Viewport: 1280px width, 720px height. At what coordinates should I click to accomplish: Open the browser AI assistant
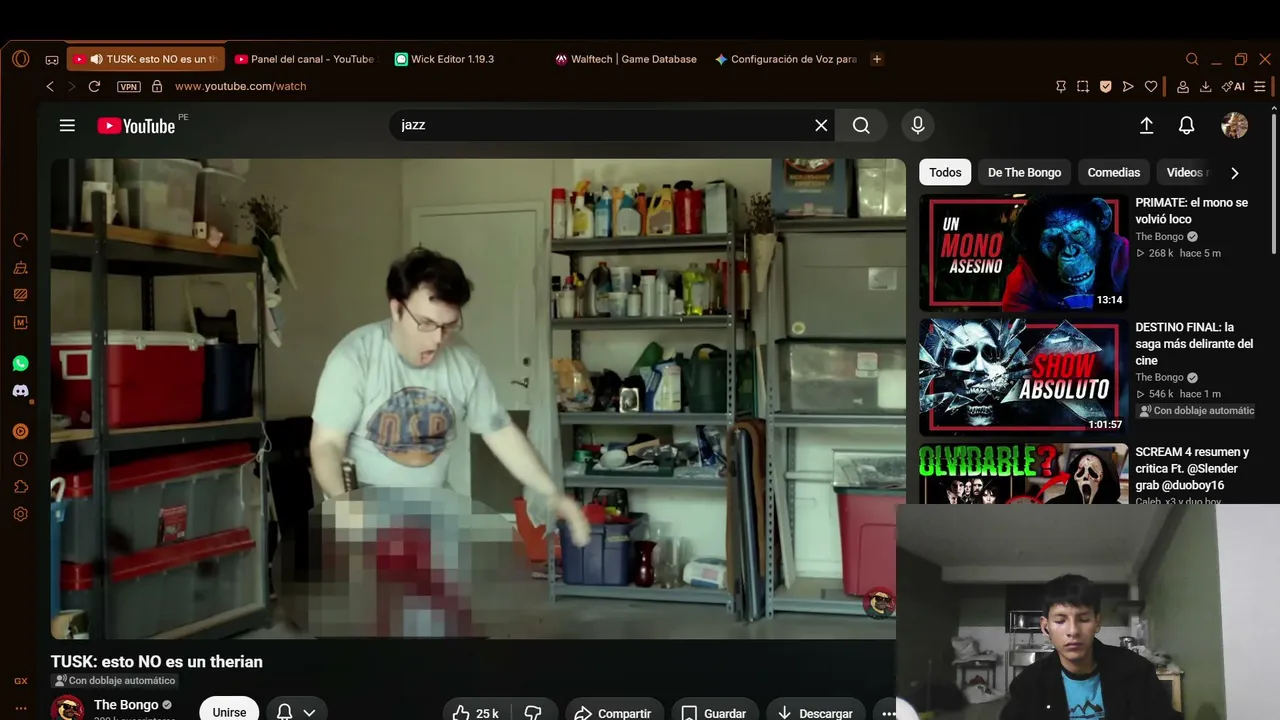point(1234,87)
